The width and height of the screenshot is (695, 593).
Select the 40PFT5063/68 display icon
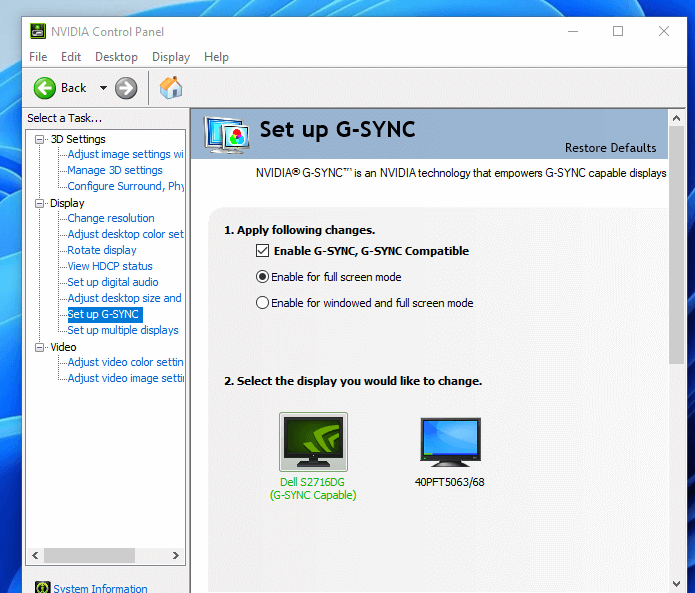pyautogui.click(x=450, y=442)
